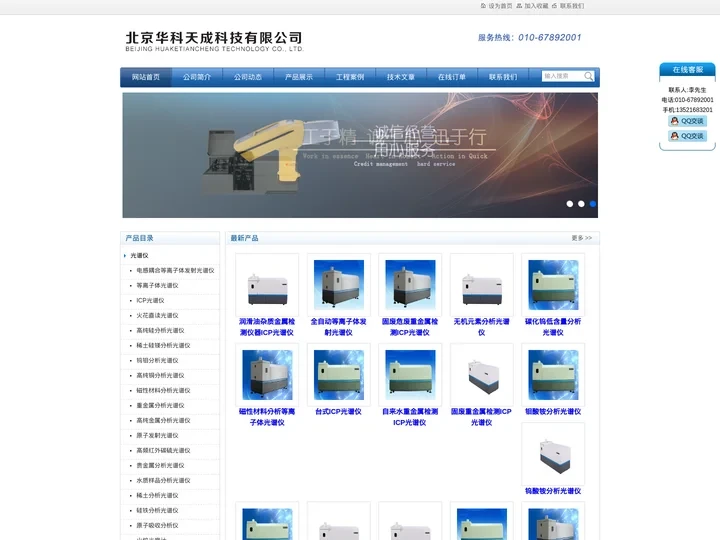Open the second QQ交谈 chat button
This screenshot has height=540, width=720.
pyautogui.click(x=687, y=136)
